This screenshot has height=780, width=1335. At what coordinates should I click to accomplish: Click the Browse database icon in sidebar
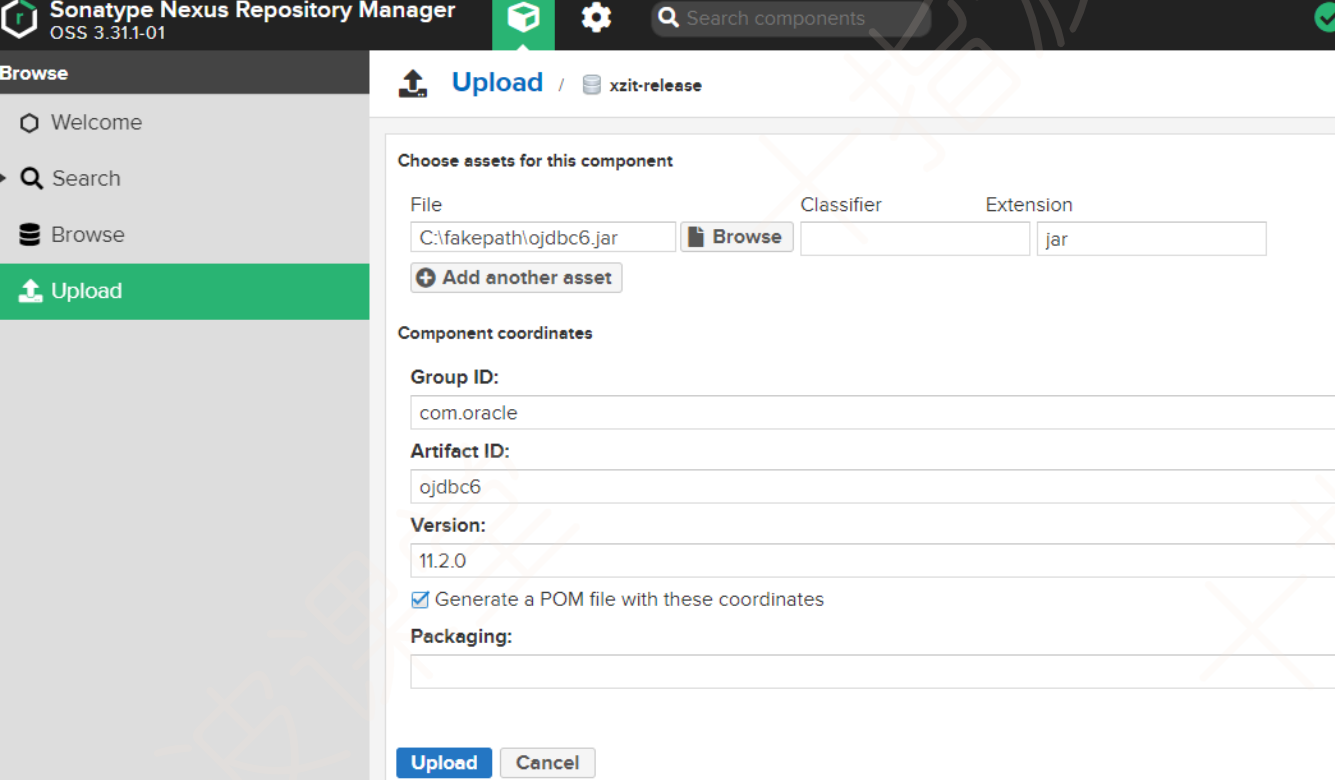[x=30, y=235]
